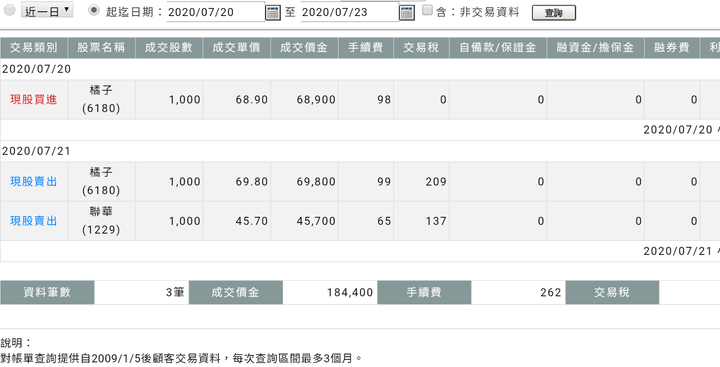Click the price value 69.80
The image size is (720, 367).
(252, 181)
